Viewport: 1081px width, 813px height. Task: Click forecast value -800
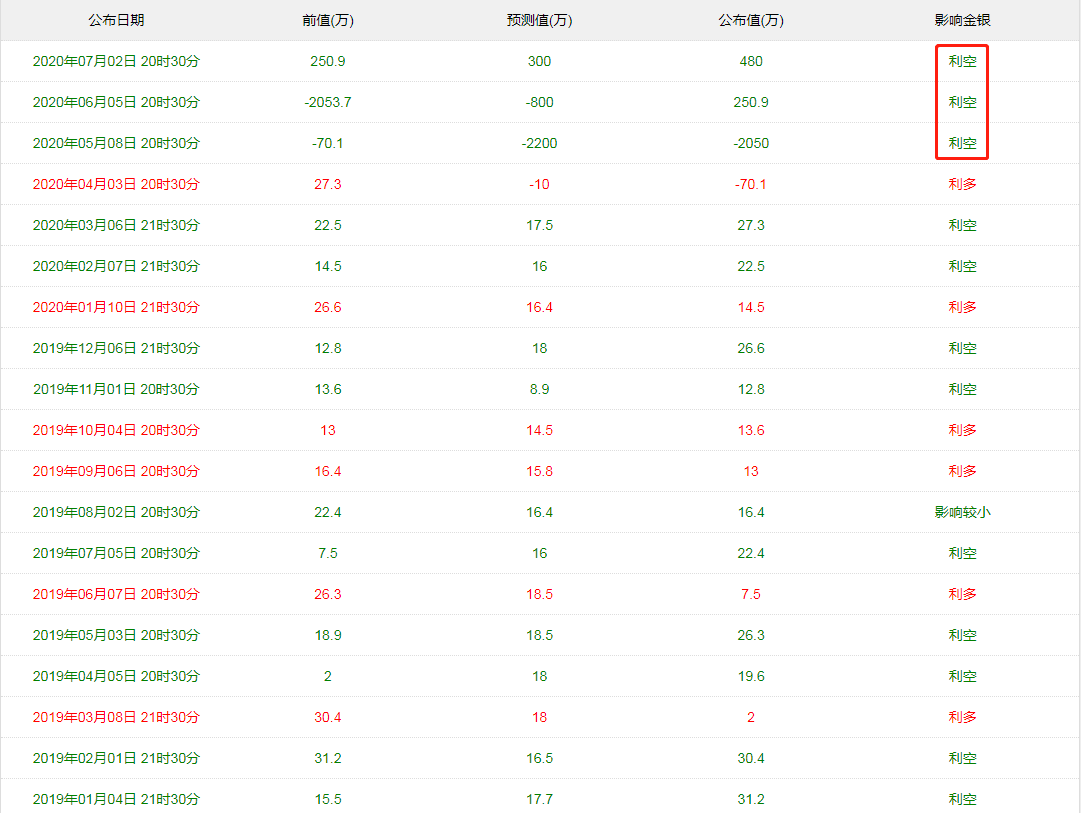click(539, 102)
